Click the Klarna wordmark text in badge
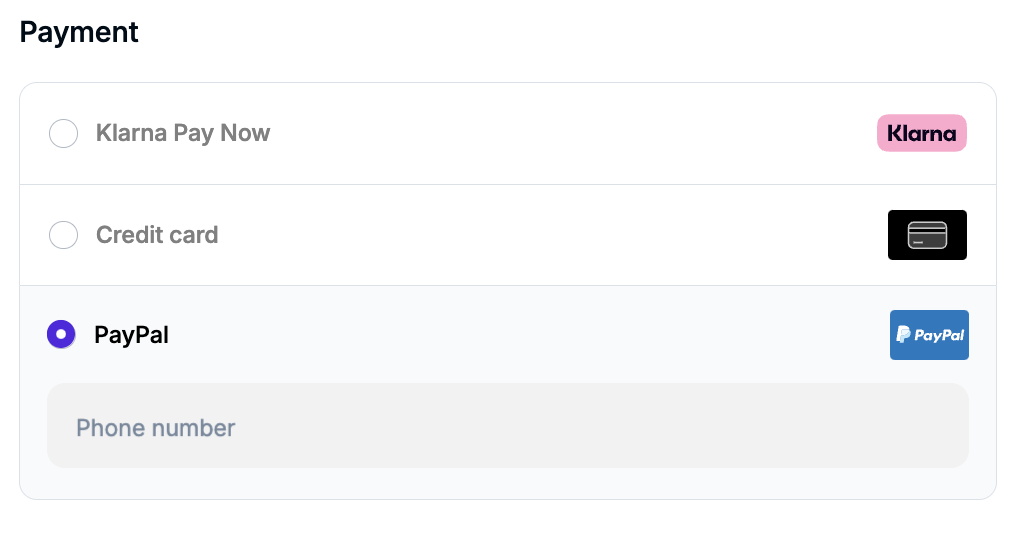 click(x=922, y=134)
